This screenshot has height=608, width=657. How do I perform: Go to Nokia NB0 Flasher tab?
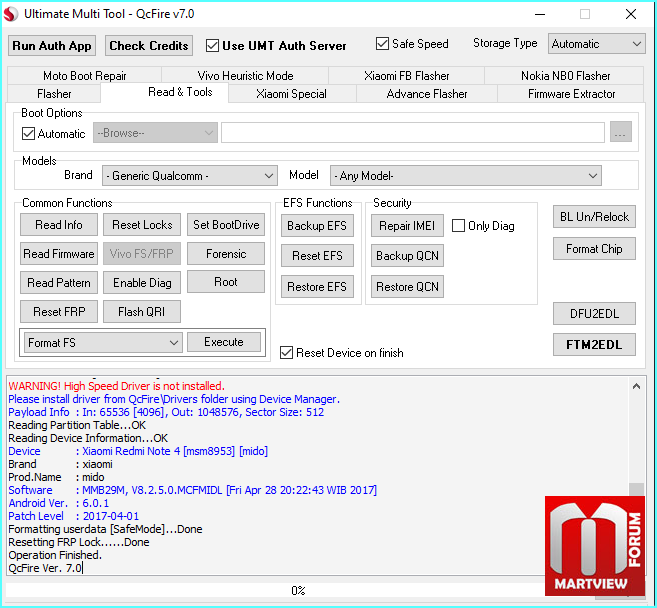565,75
